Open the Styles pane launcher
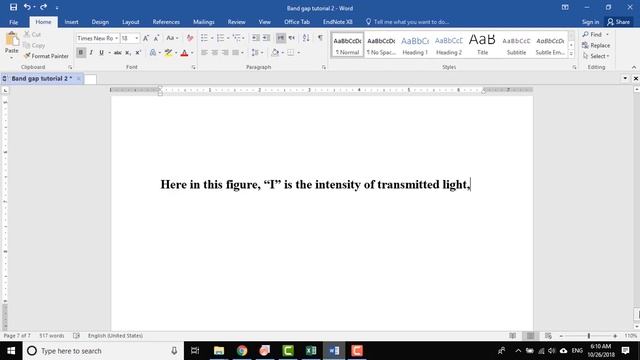 click(x=574, y=67)
